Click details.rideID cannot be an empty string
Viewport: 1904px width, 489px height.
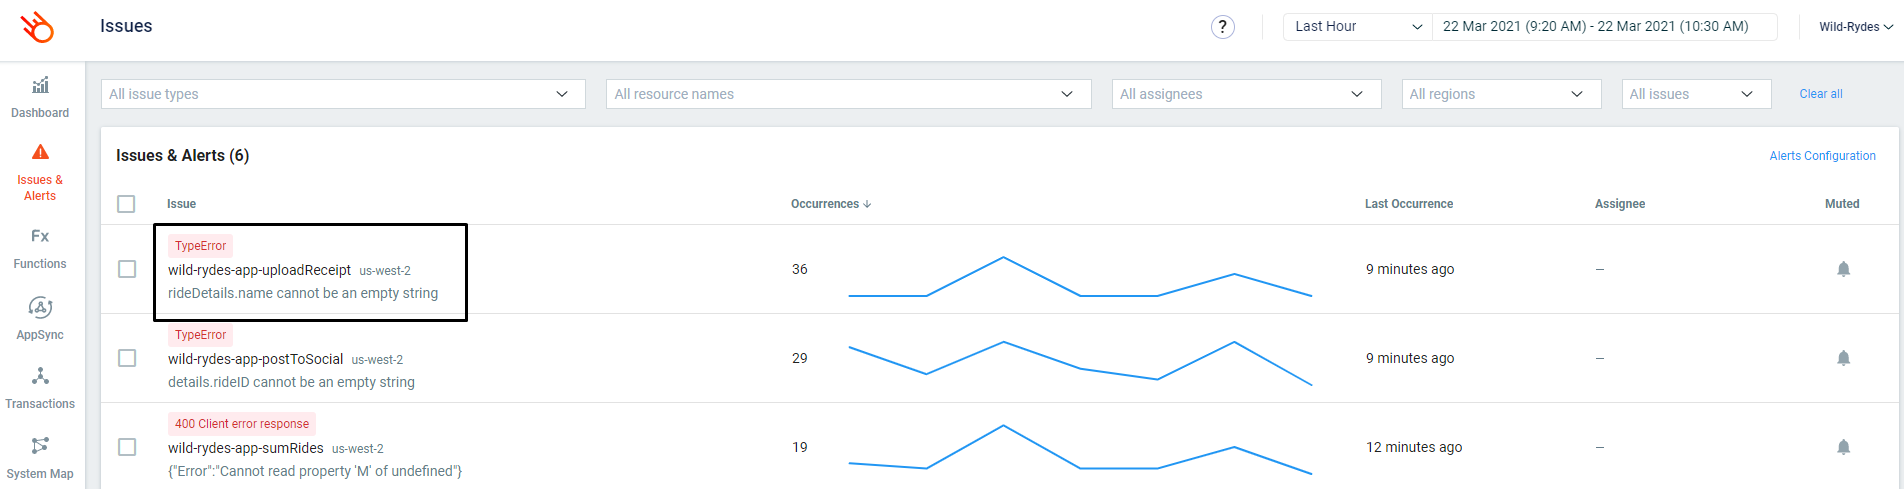291,382
